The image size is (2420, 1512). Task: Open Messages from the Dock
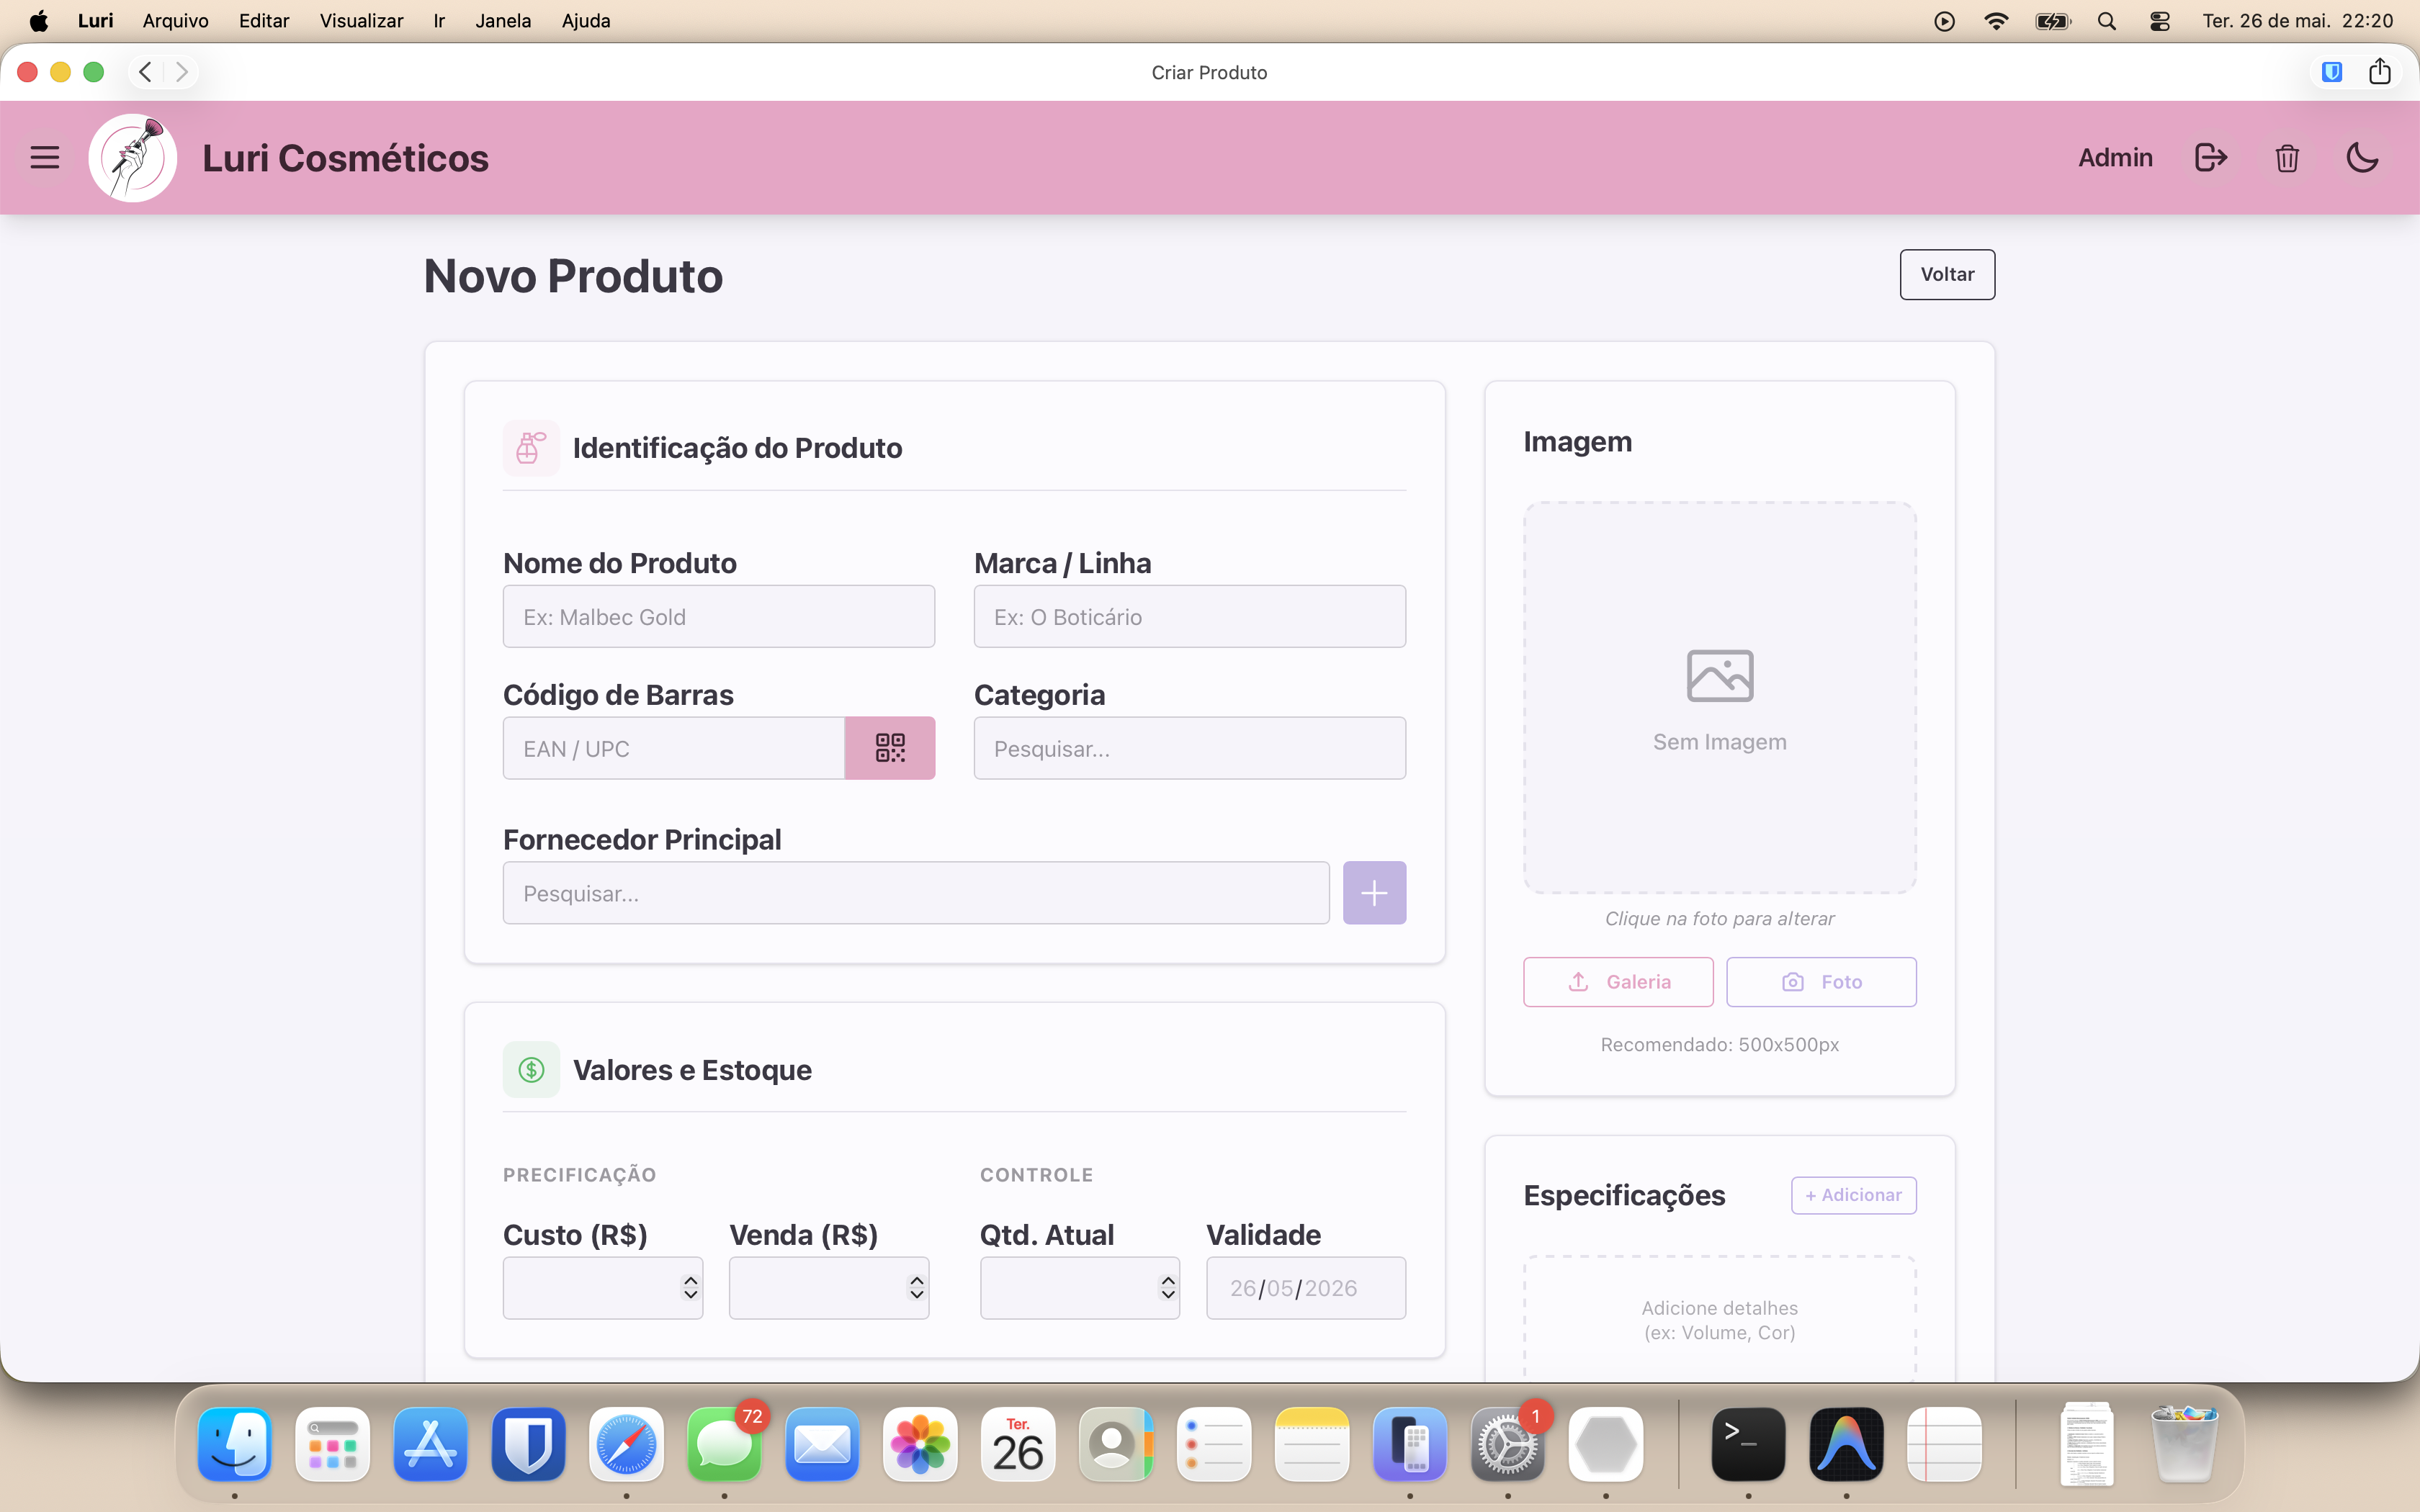725,1444
